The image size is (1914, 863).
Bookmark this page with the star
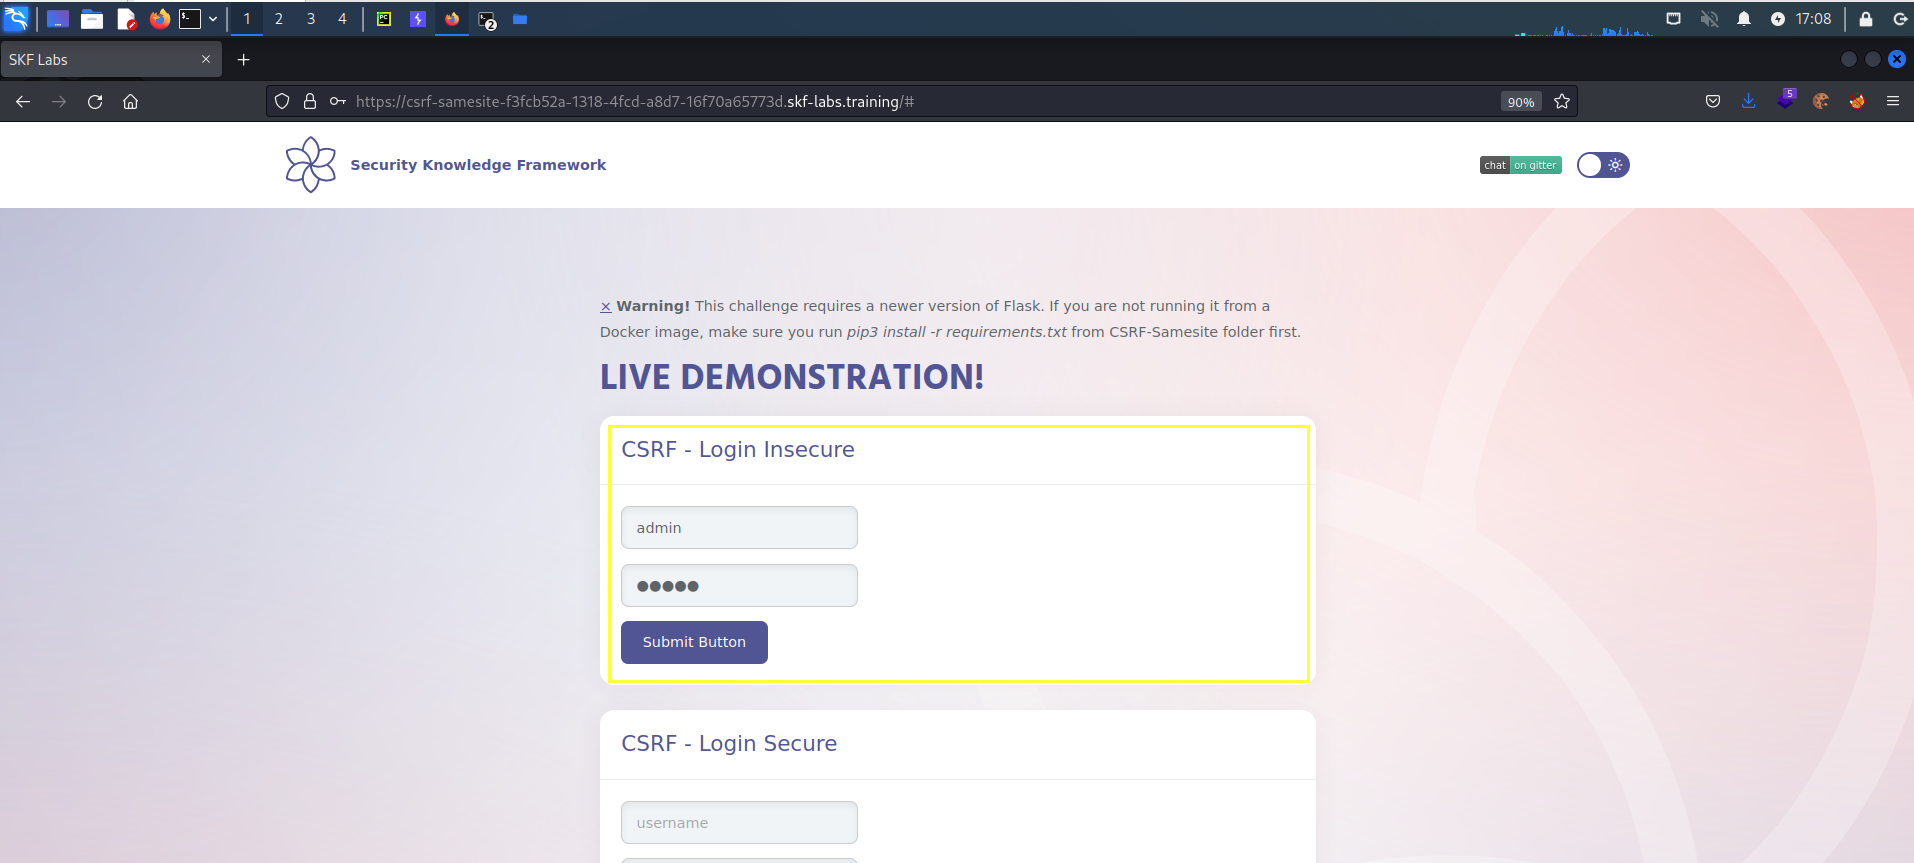1562,101
